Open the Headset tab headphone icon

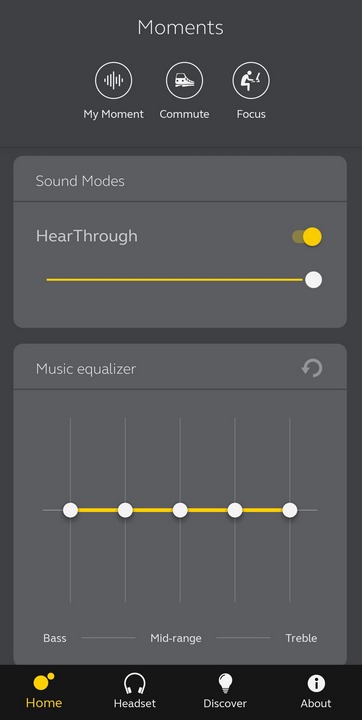point(135,684)
